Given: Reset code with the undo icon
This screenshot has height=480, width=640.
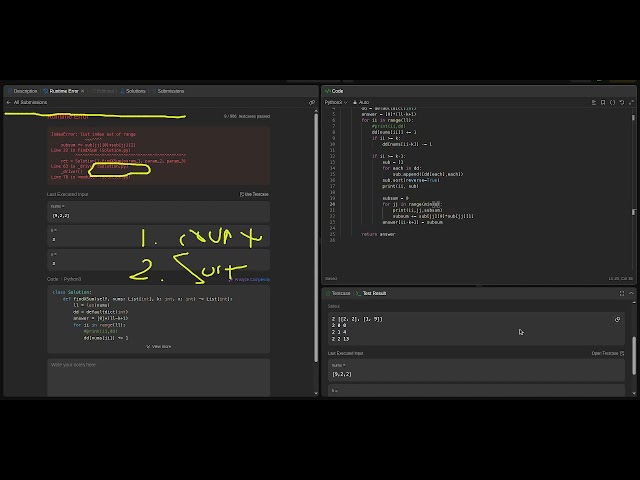Looking at the screenshot, I should point(622,102).
